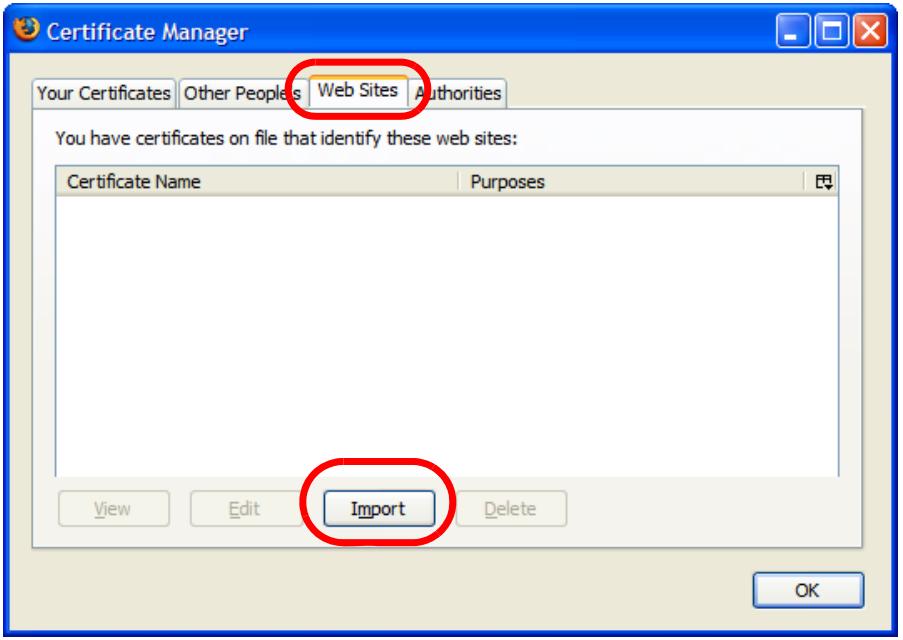The width and height of the screenshot is (903, 640).
Task: Confirm with the OK button
Action: (x=808, y=590)
